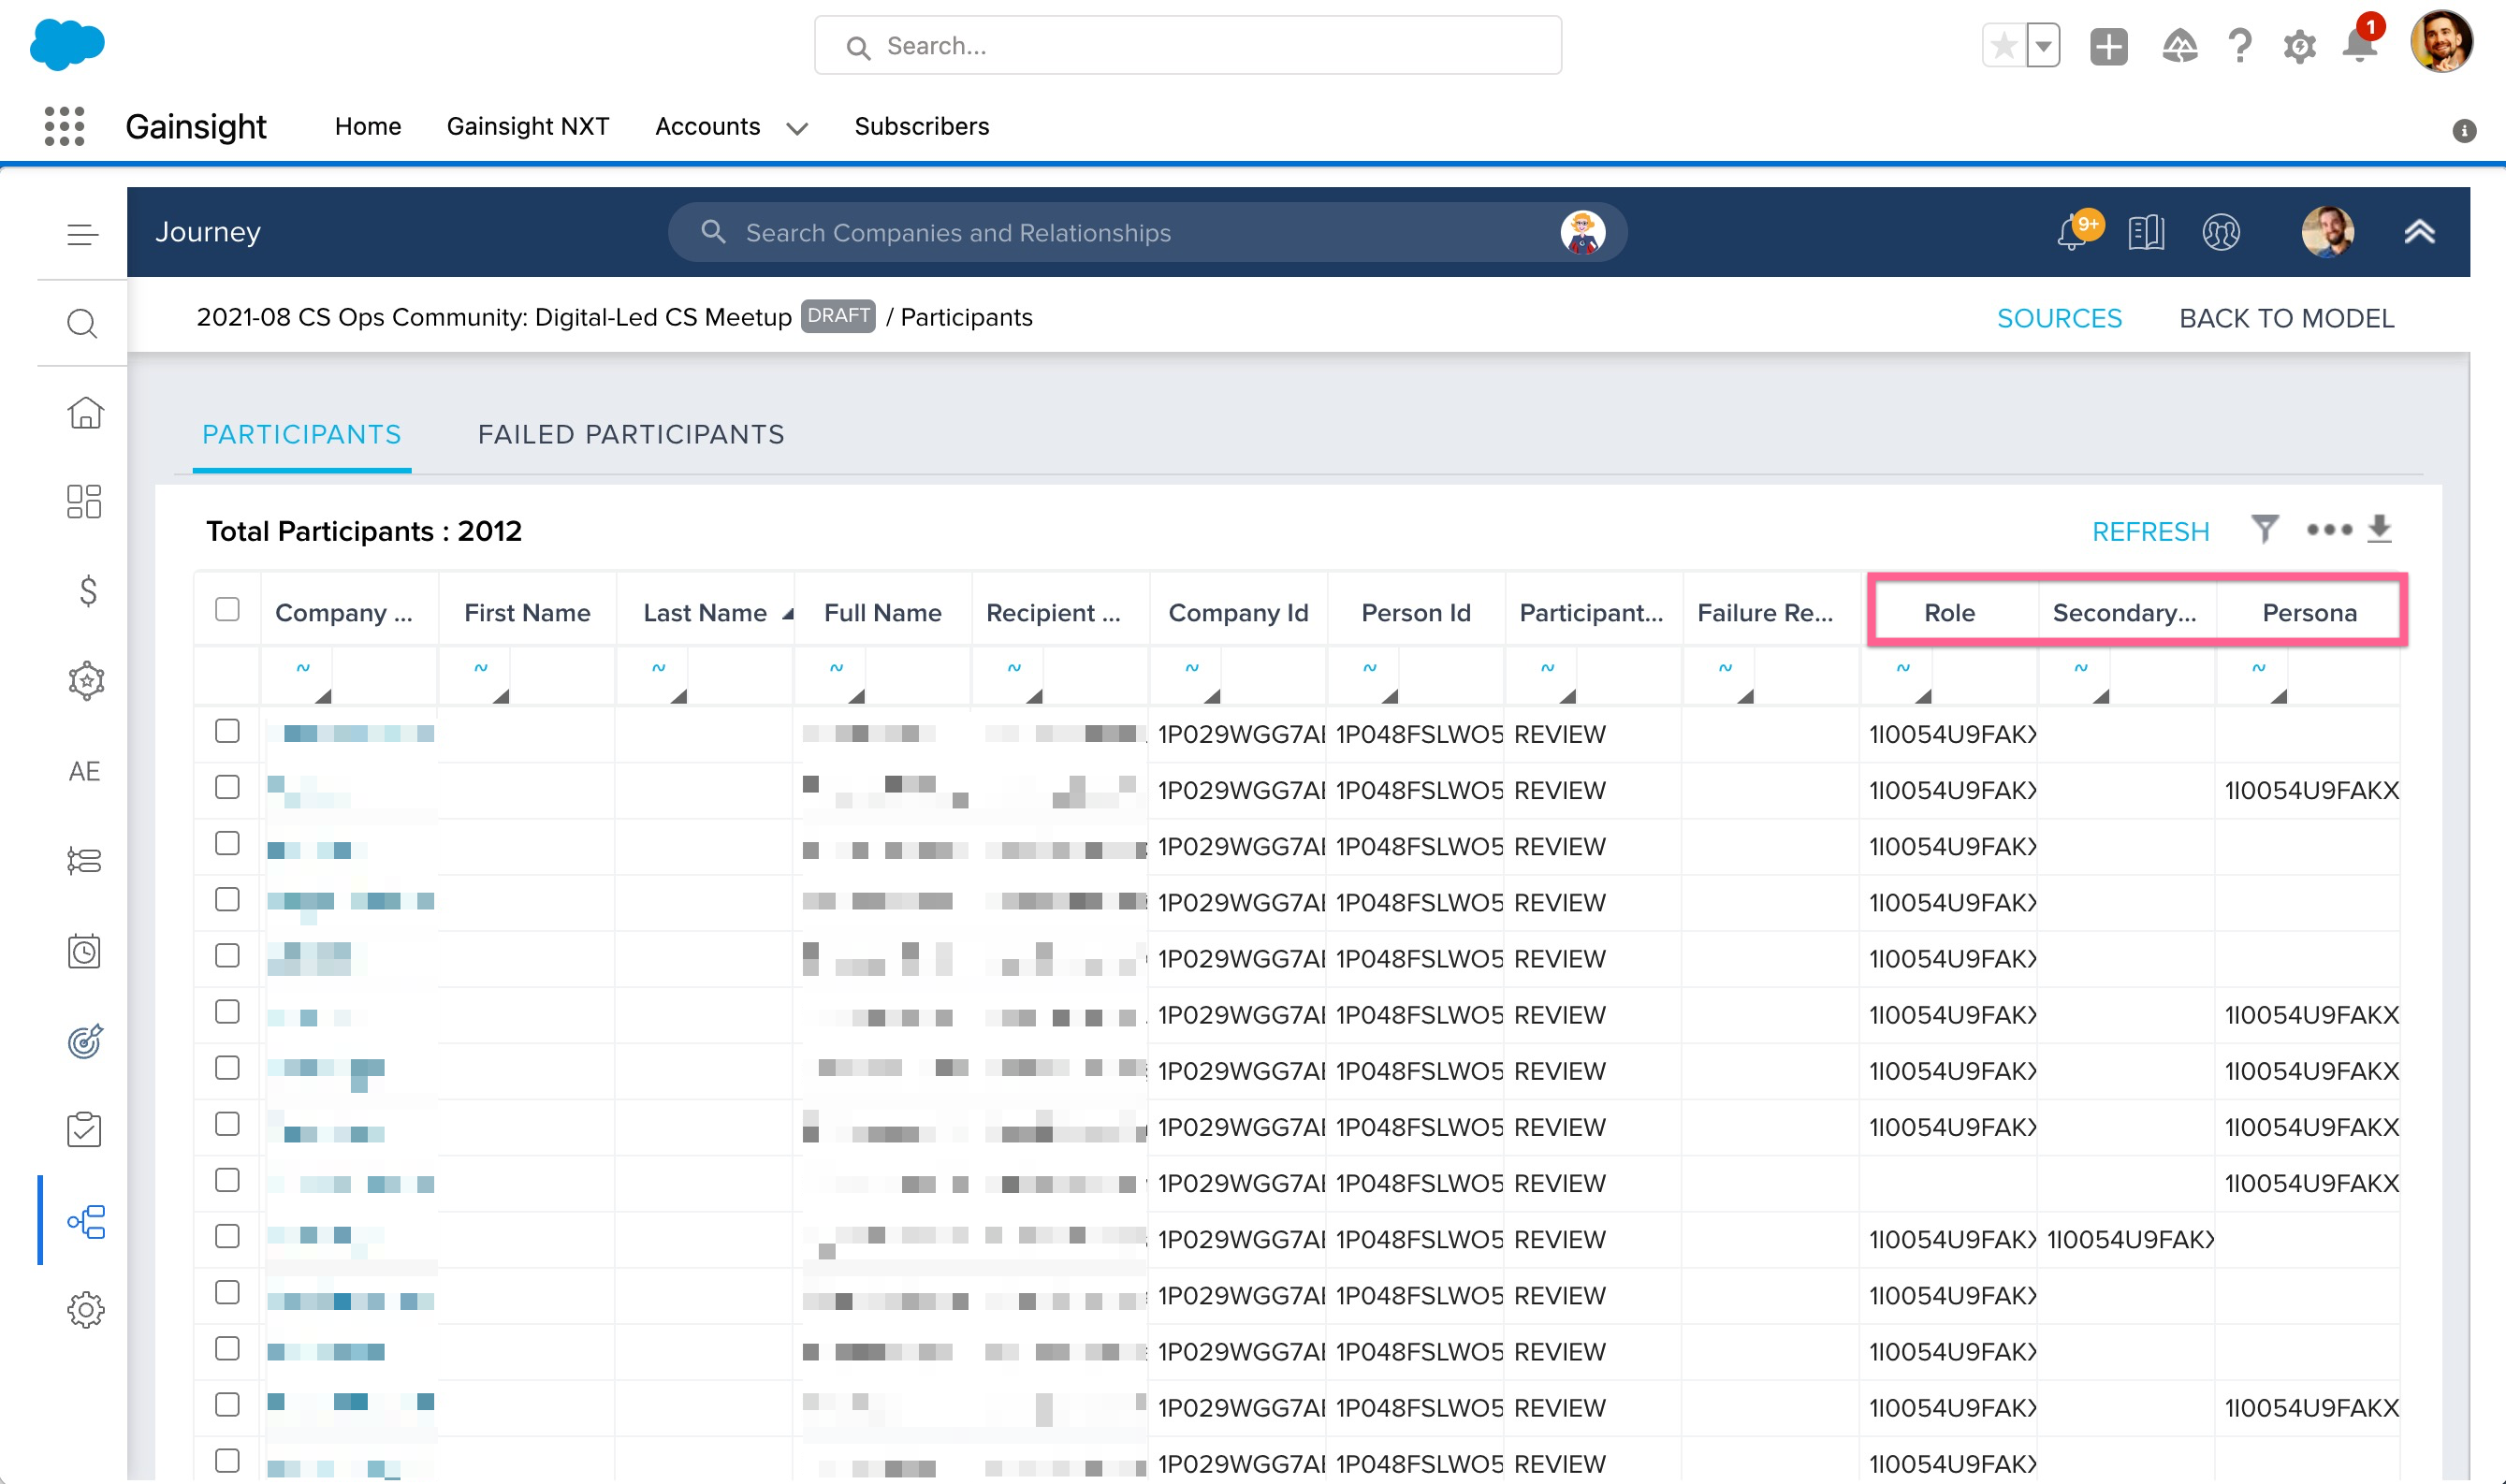
Task: Check the first participant row checkbox
Action: [227, 731]
